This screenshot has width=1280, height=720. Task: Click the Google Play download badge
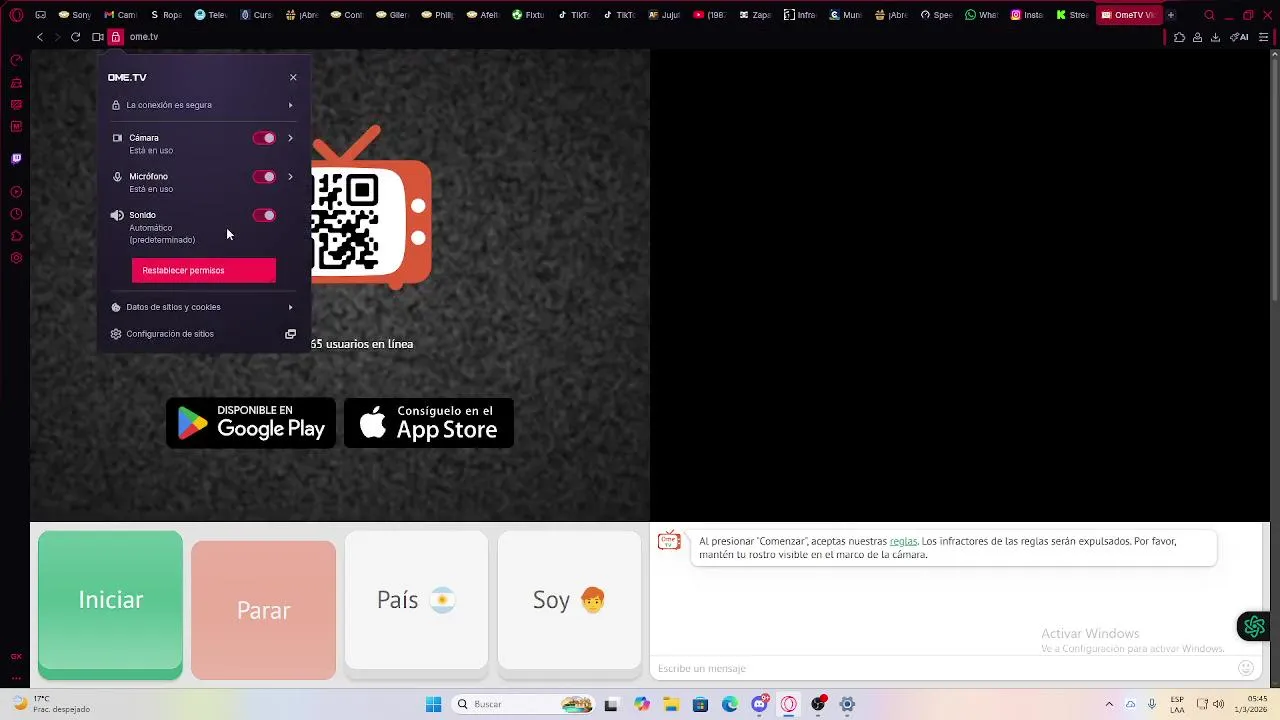[x=251, y=423]
